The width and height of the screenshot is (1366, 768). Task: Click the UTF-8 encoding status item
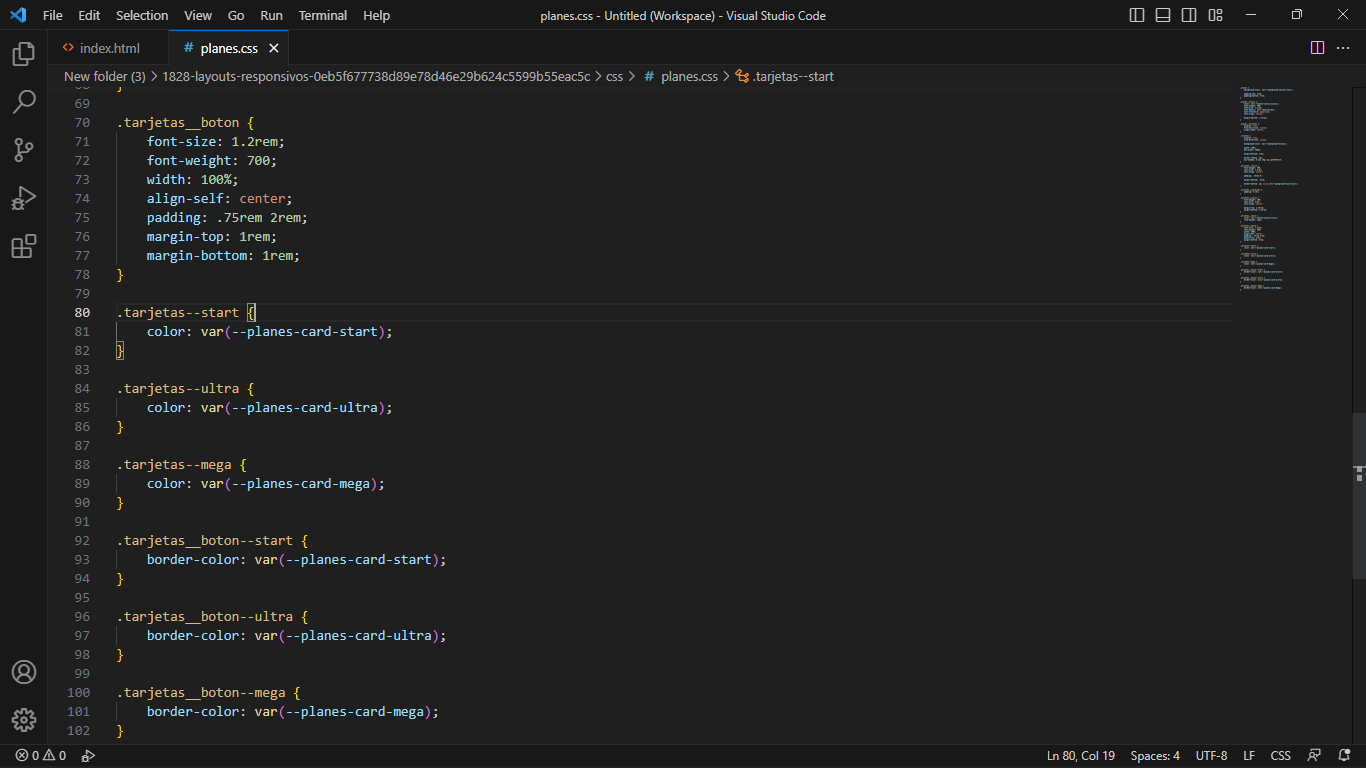[1211, 756]
